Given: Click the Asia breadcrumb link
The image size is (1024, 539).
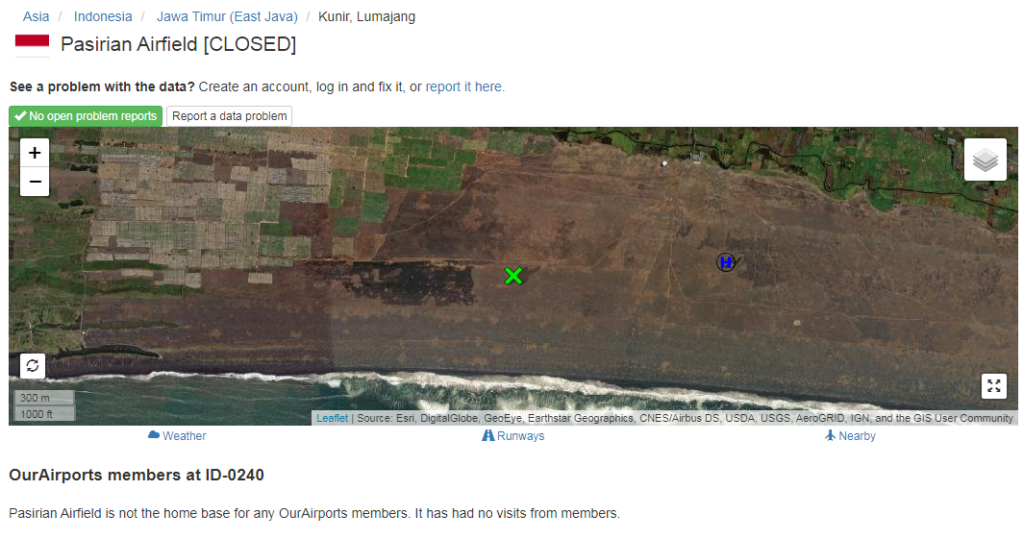Looking at the screenshot, I should pyautogui.click(x=36, y=17).
